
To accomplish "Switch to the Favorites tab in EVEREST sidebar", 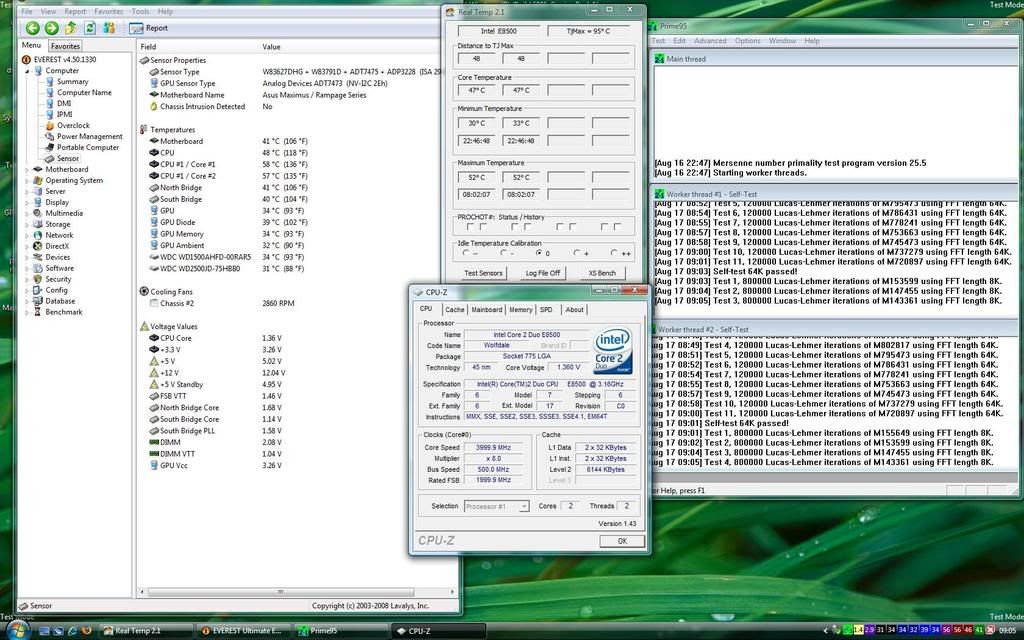I will 65,46.
